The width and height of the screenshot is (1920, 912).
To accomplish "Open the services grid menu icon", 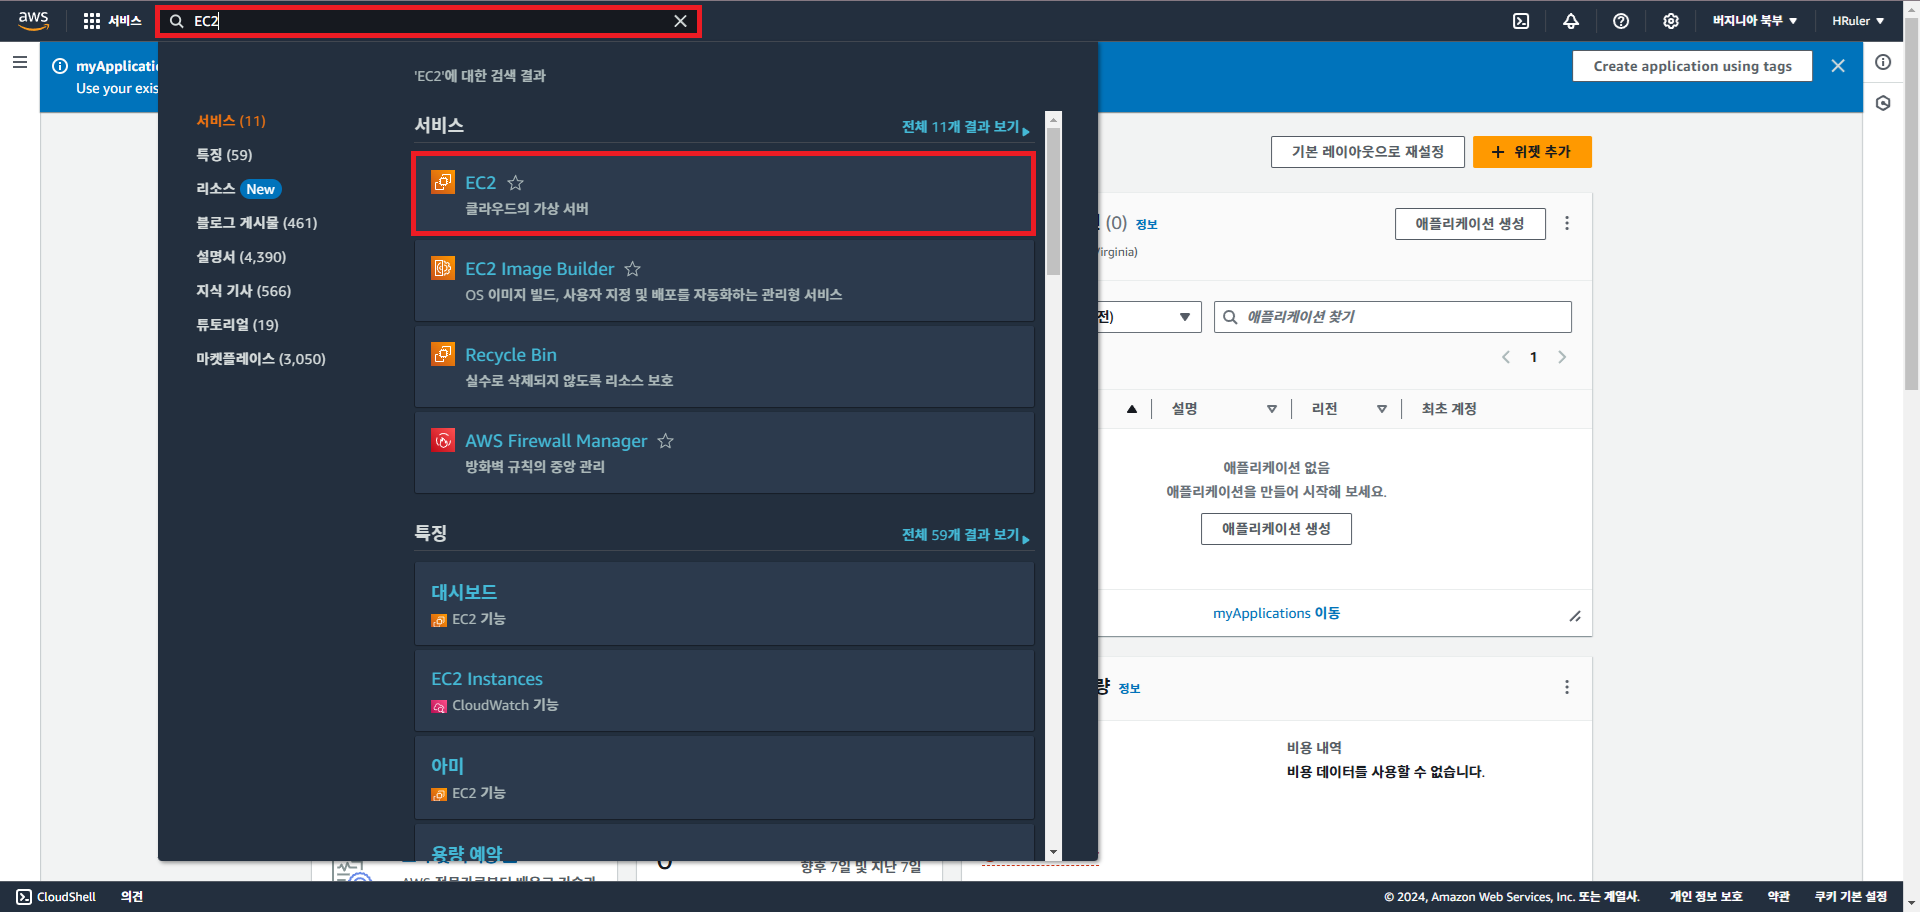I will click(92, 21).
